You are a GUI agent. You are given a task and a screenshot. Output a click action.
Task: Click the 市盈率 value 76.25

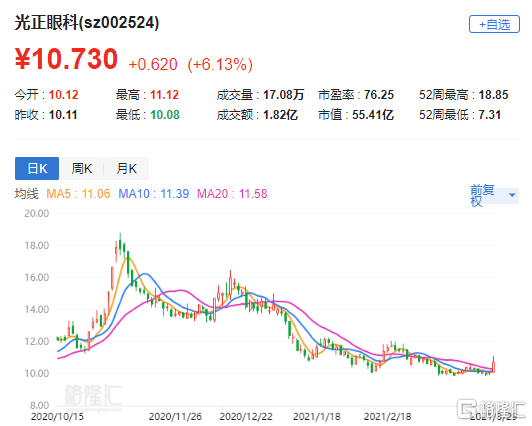point(379,95)
